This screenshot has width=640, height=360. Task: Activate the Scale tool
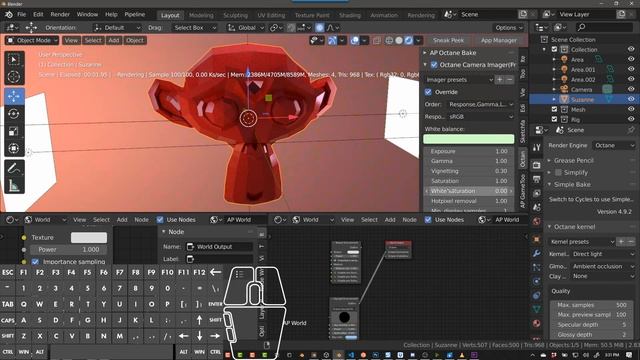pyautogui.click(x=14, y=131)
